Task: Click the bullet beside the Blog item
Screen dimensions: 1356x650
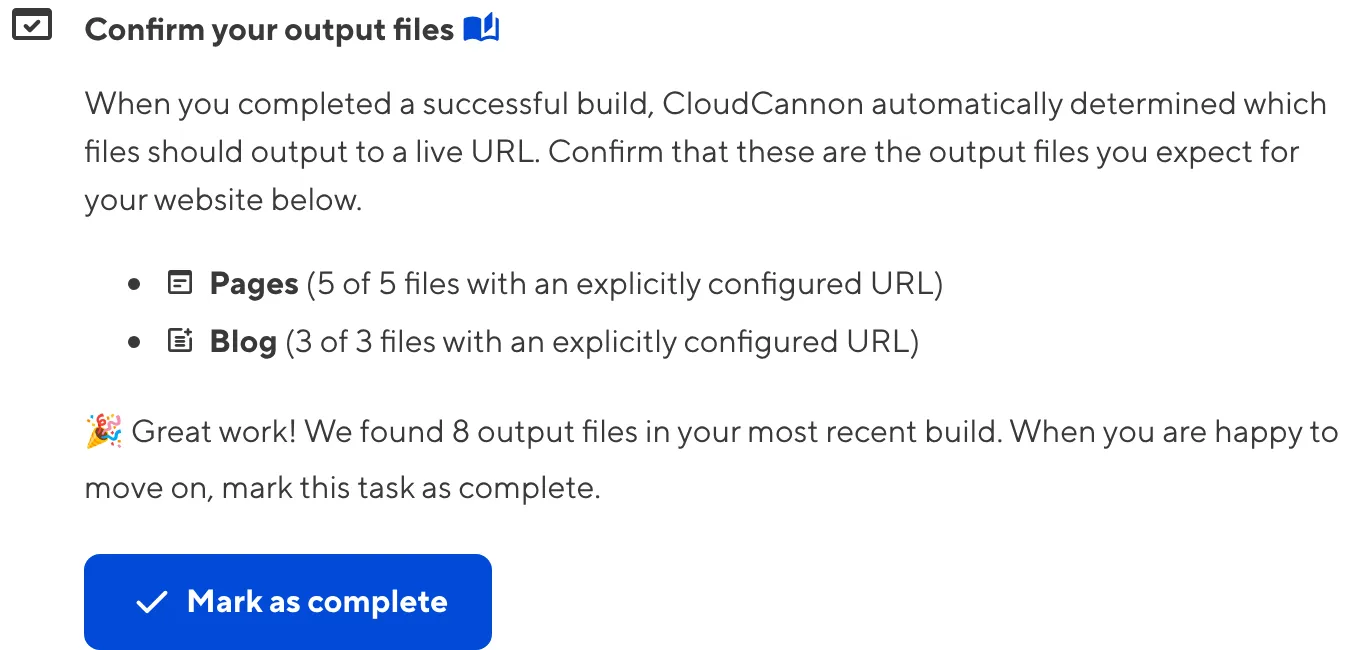Action: [x=134, y=341]
